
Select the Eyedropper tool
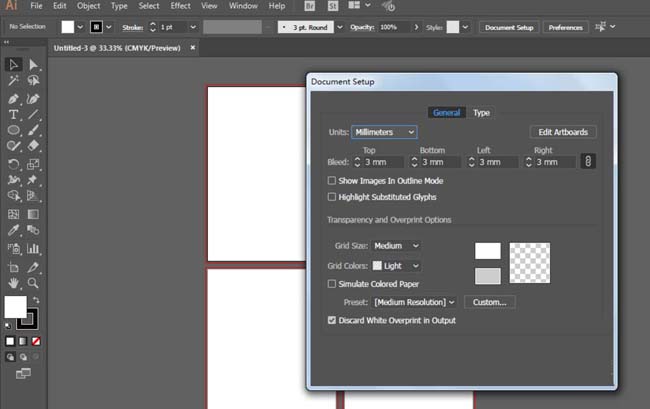[x=14, y=231]
